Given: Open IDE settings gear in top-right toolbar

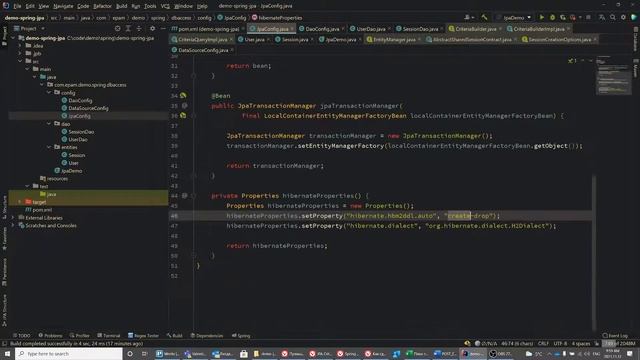Looking at the screenshot, I should click(623, 18).
